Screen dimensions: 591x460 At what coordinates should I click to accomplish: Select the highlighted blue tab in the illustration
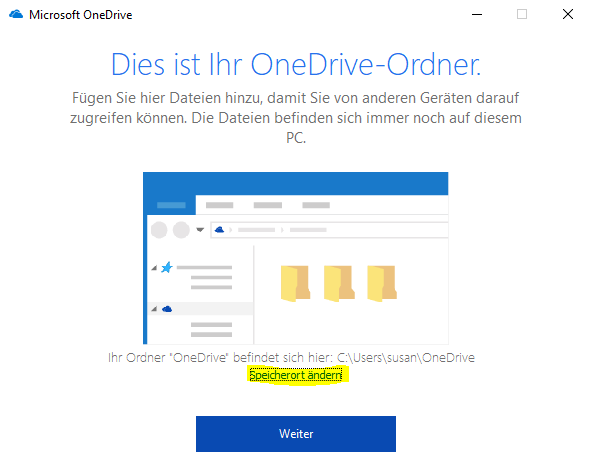click(171, 205)
